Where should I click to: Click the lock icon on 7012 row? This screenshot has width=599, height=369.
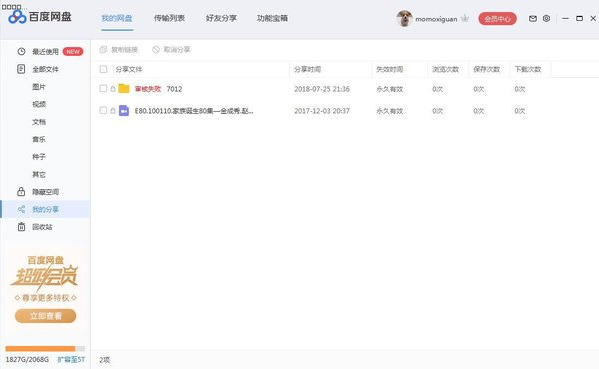click(113, 89)
